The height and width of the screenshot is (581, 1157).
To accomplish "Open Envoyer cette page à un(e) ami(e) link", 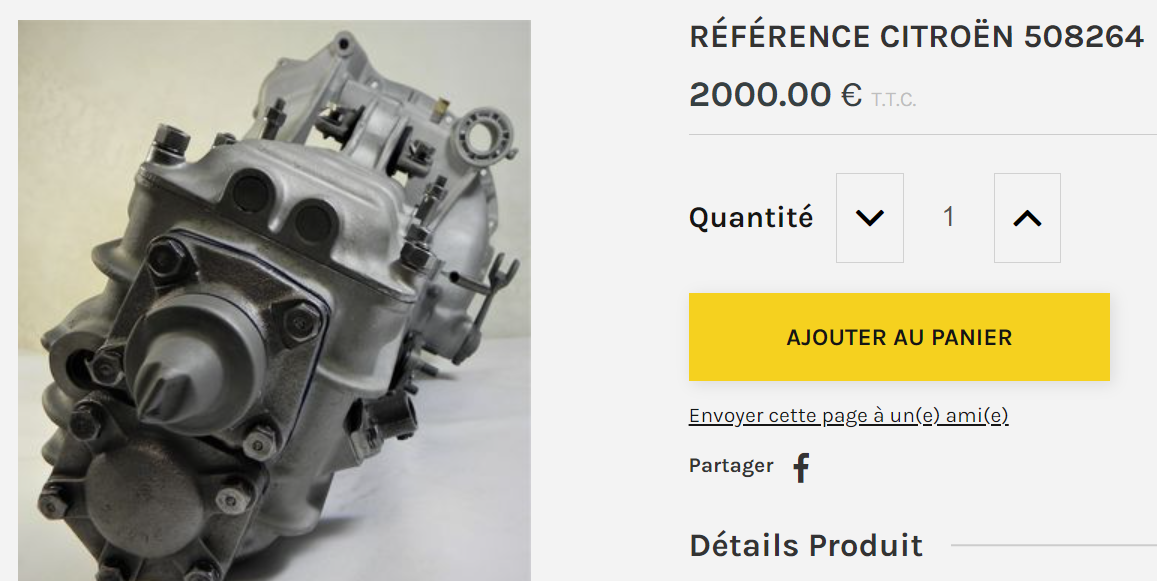I will coord(849,416).
